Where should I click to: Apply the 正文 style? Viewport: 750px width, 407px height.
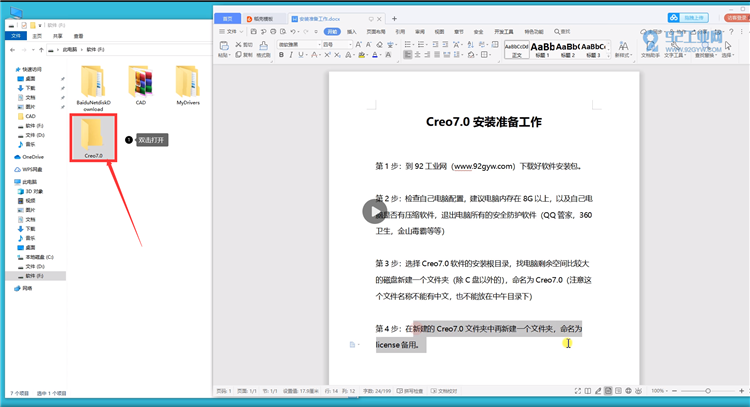pyautogui.click(x=517, y=50)
